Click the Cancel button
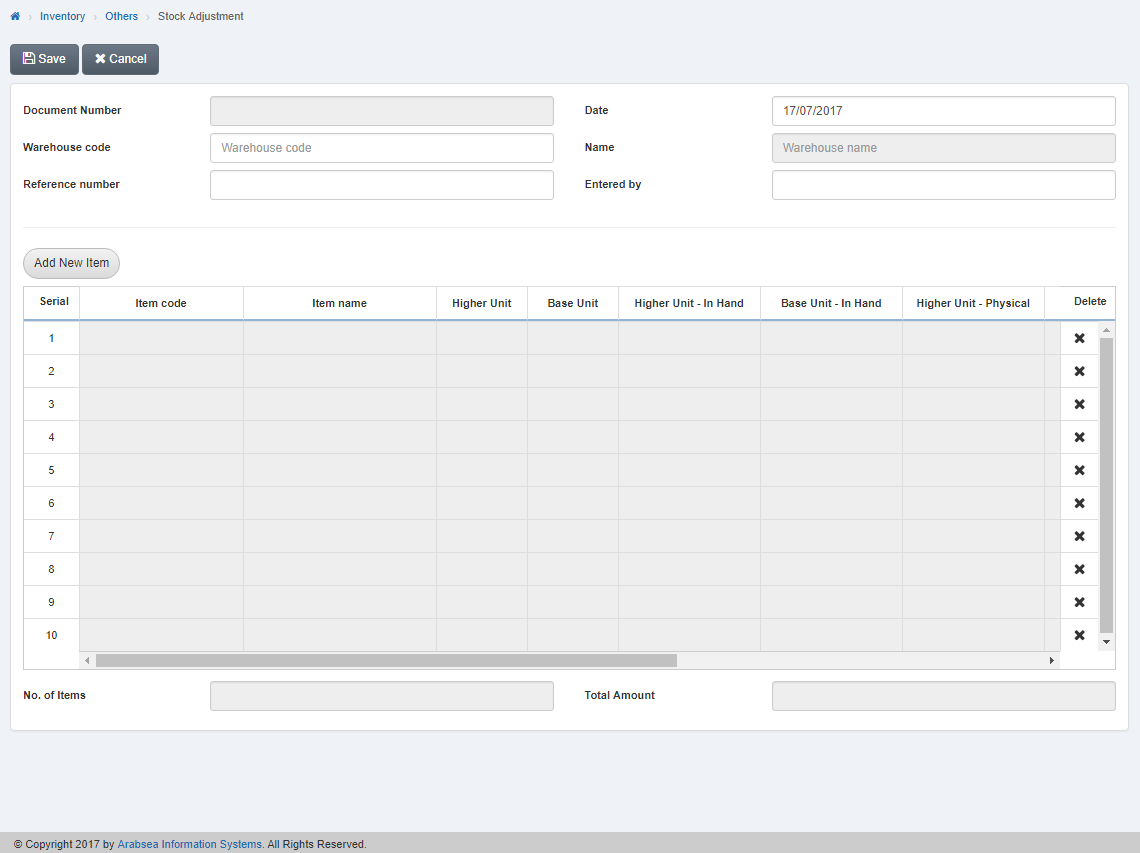This screenshot has width=1140, height=853. 120,59
